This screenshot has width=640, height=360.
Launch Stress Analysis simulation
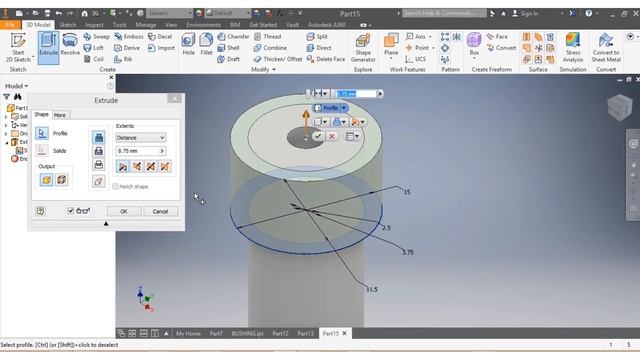pos(573,48)
